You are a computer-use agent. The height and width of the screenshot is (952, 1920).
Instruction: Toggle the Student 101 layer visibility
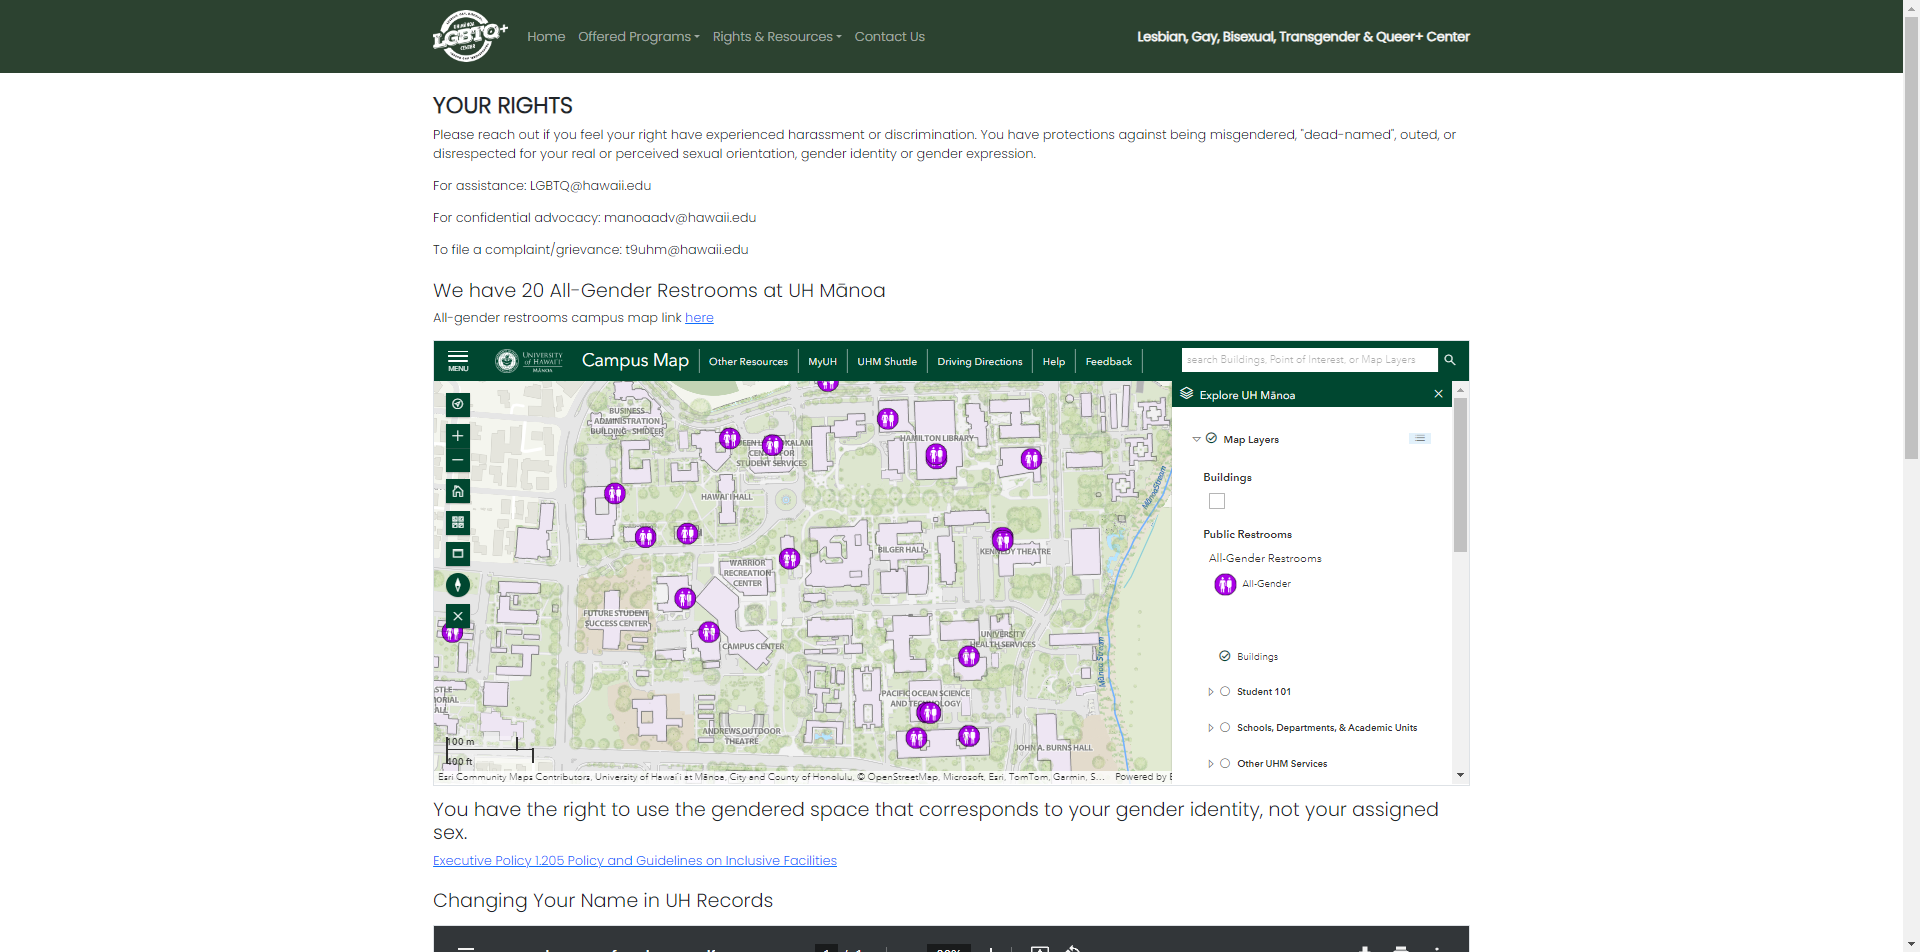tap(1225, 692)
